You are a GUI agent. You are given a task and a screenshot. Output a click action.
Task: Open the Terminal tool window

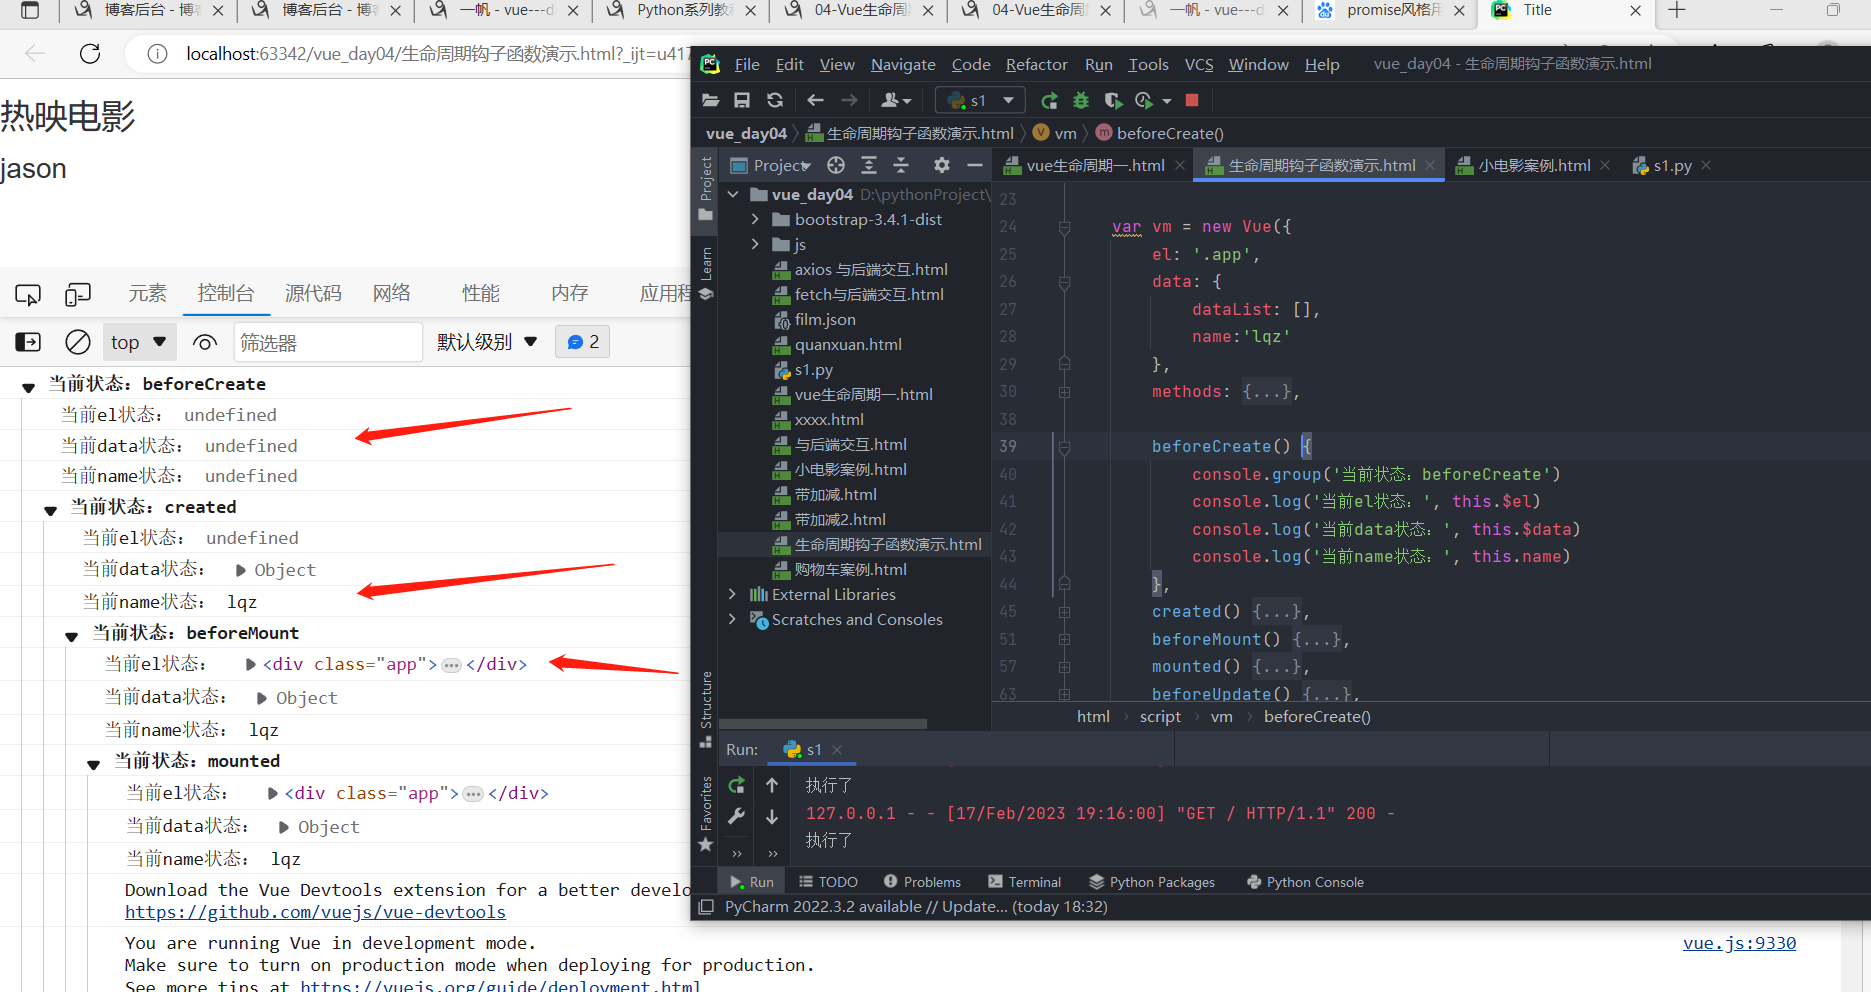point(1024,882)
